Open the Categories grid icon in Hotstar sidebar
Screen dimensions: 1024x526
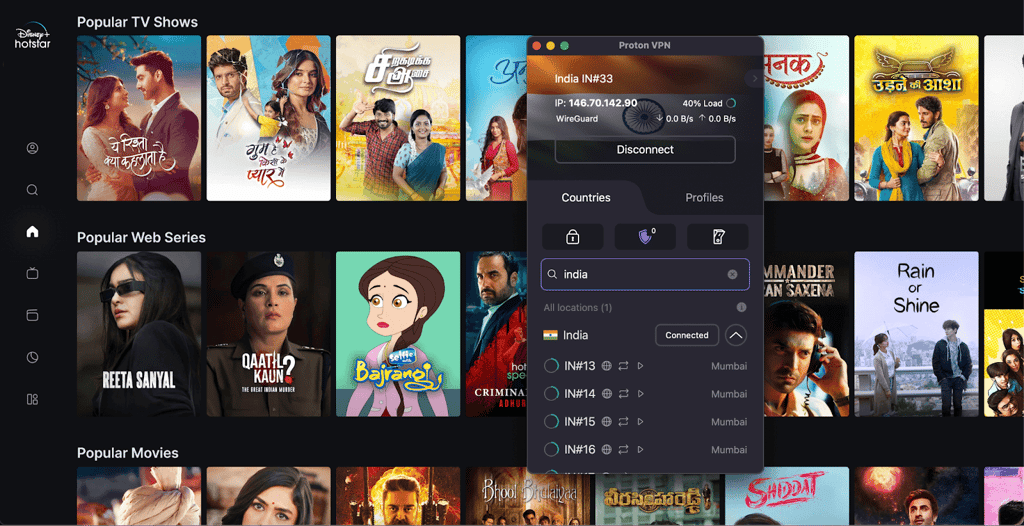[x=32, y=399]
